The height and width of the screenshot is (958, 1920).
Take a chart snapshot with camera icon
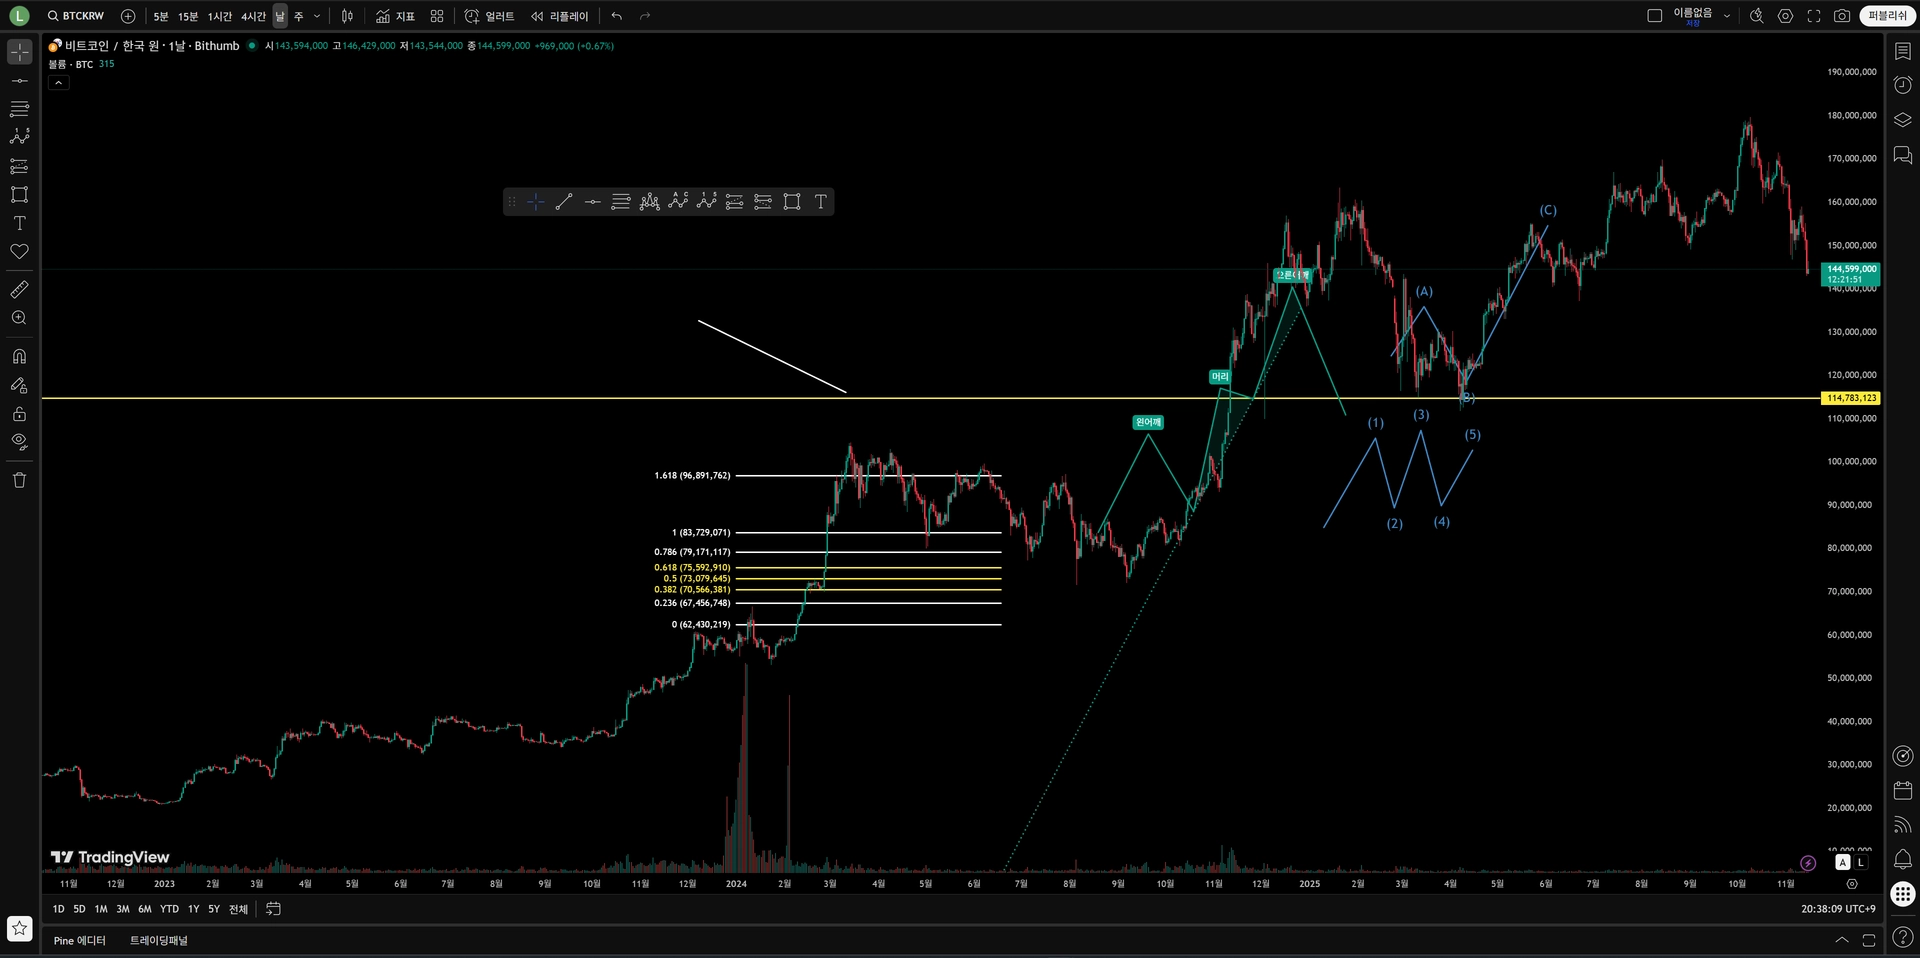pos(1842,16)
